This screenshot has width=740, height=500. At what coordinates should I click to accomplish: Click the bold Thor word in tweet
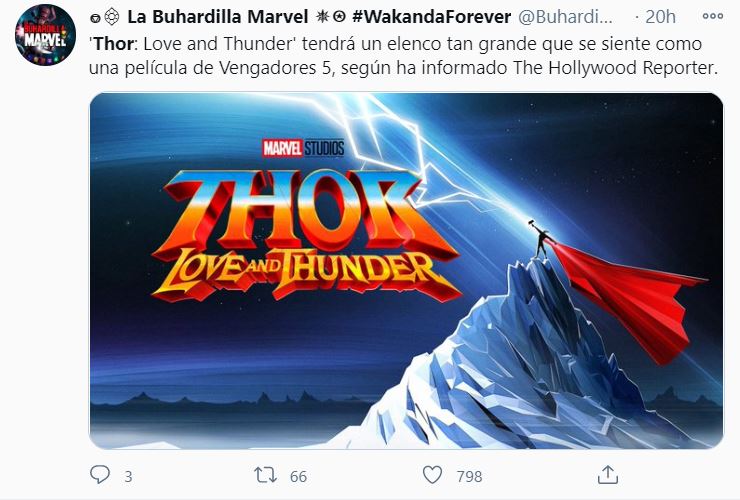[x=114, y=44]
